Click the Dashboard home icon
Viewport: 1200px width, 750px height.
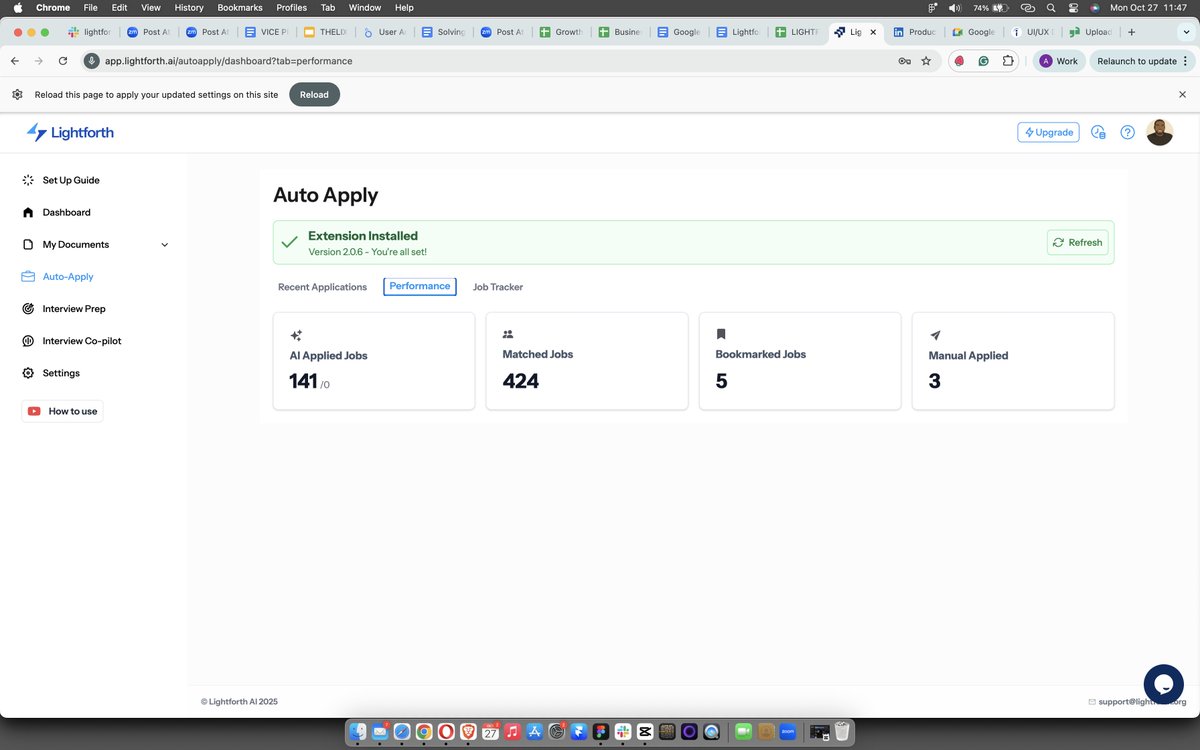pos(28,212)
